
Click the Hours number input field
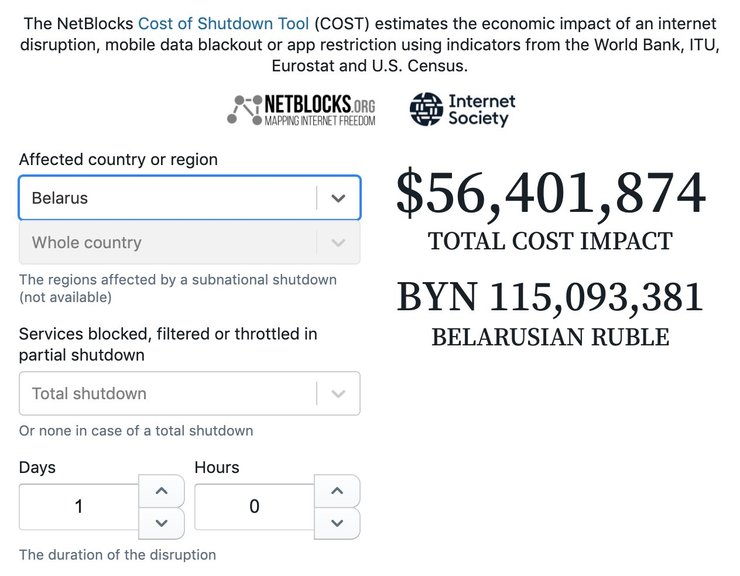click(x=254, y=507)
